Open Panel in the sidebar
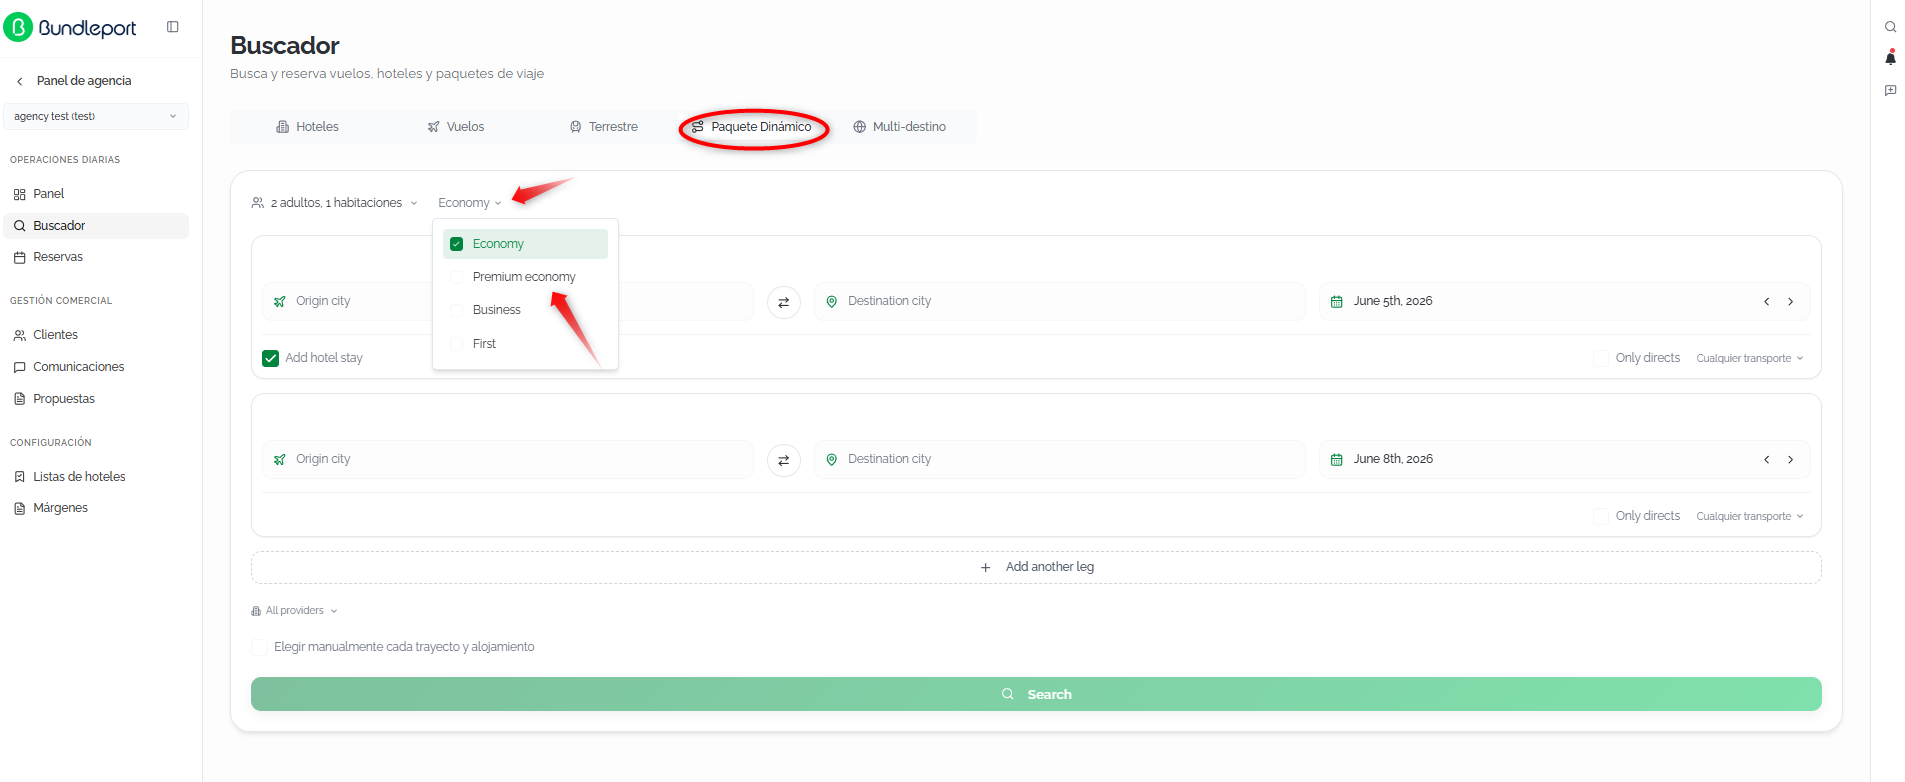 [96, 194]
